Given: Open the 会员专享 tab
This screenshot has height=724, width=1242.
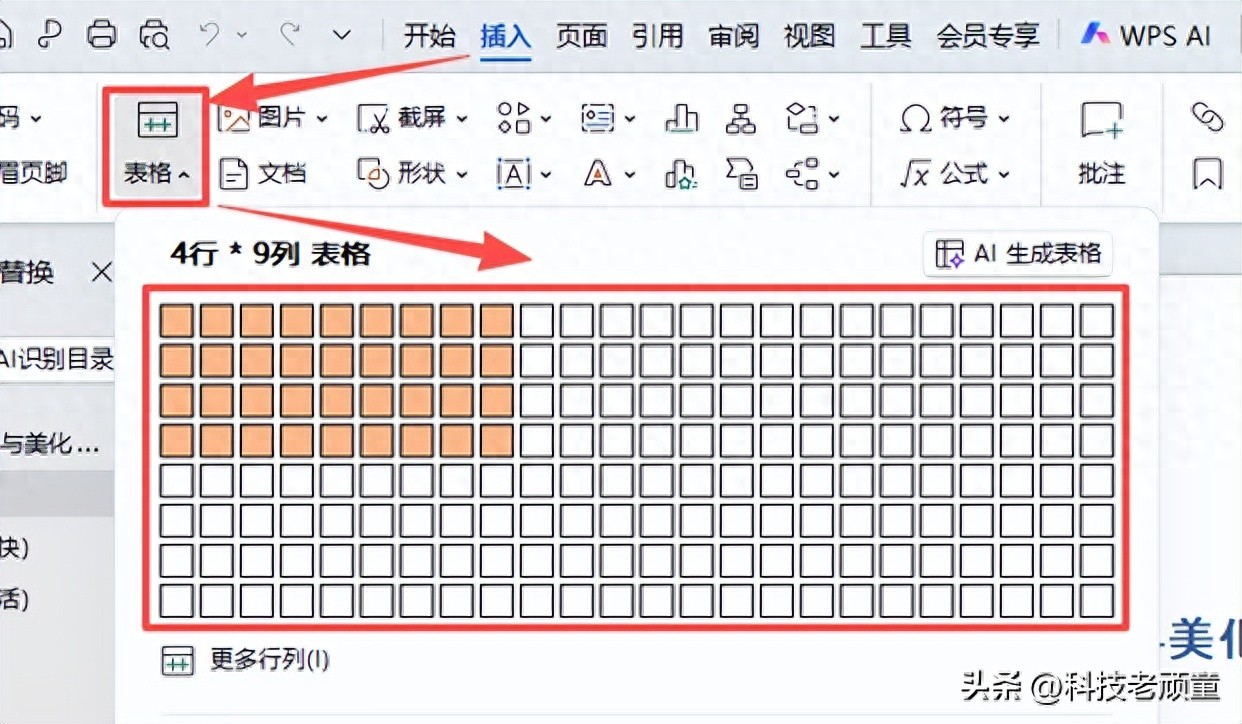Looking at the screenshot, I should pos(988,36).
